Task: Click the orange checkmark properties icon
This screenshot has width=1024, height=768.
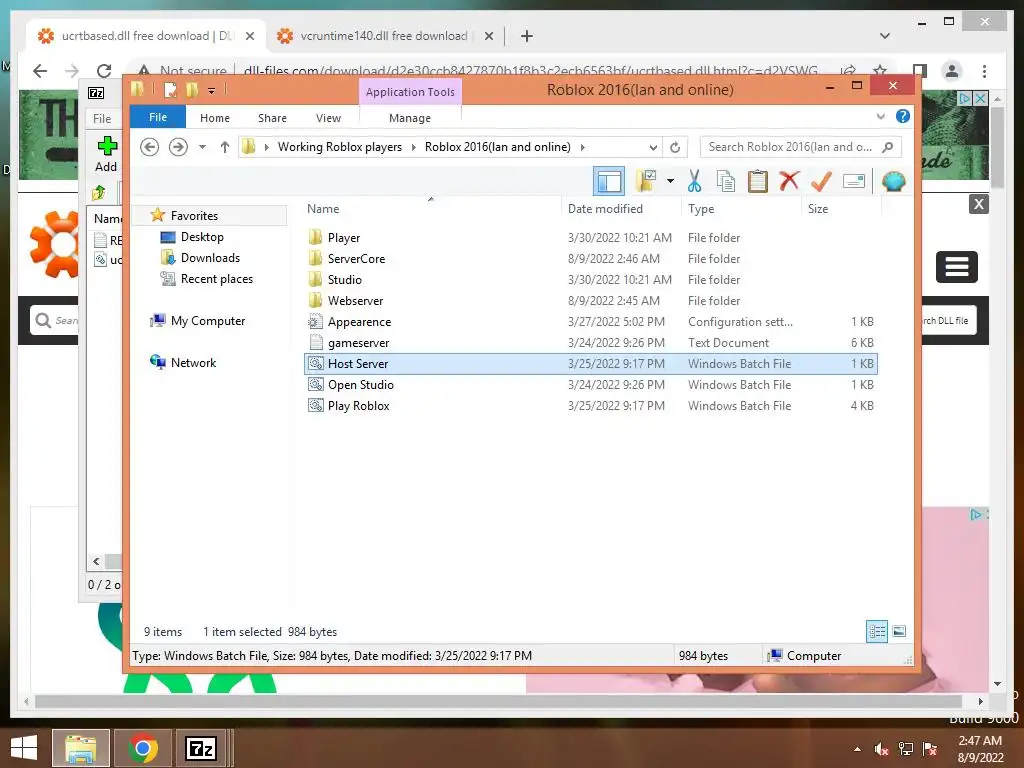Action: pos(821,181)
